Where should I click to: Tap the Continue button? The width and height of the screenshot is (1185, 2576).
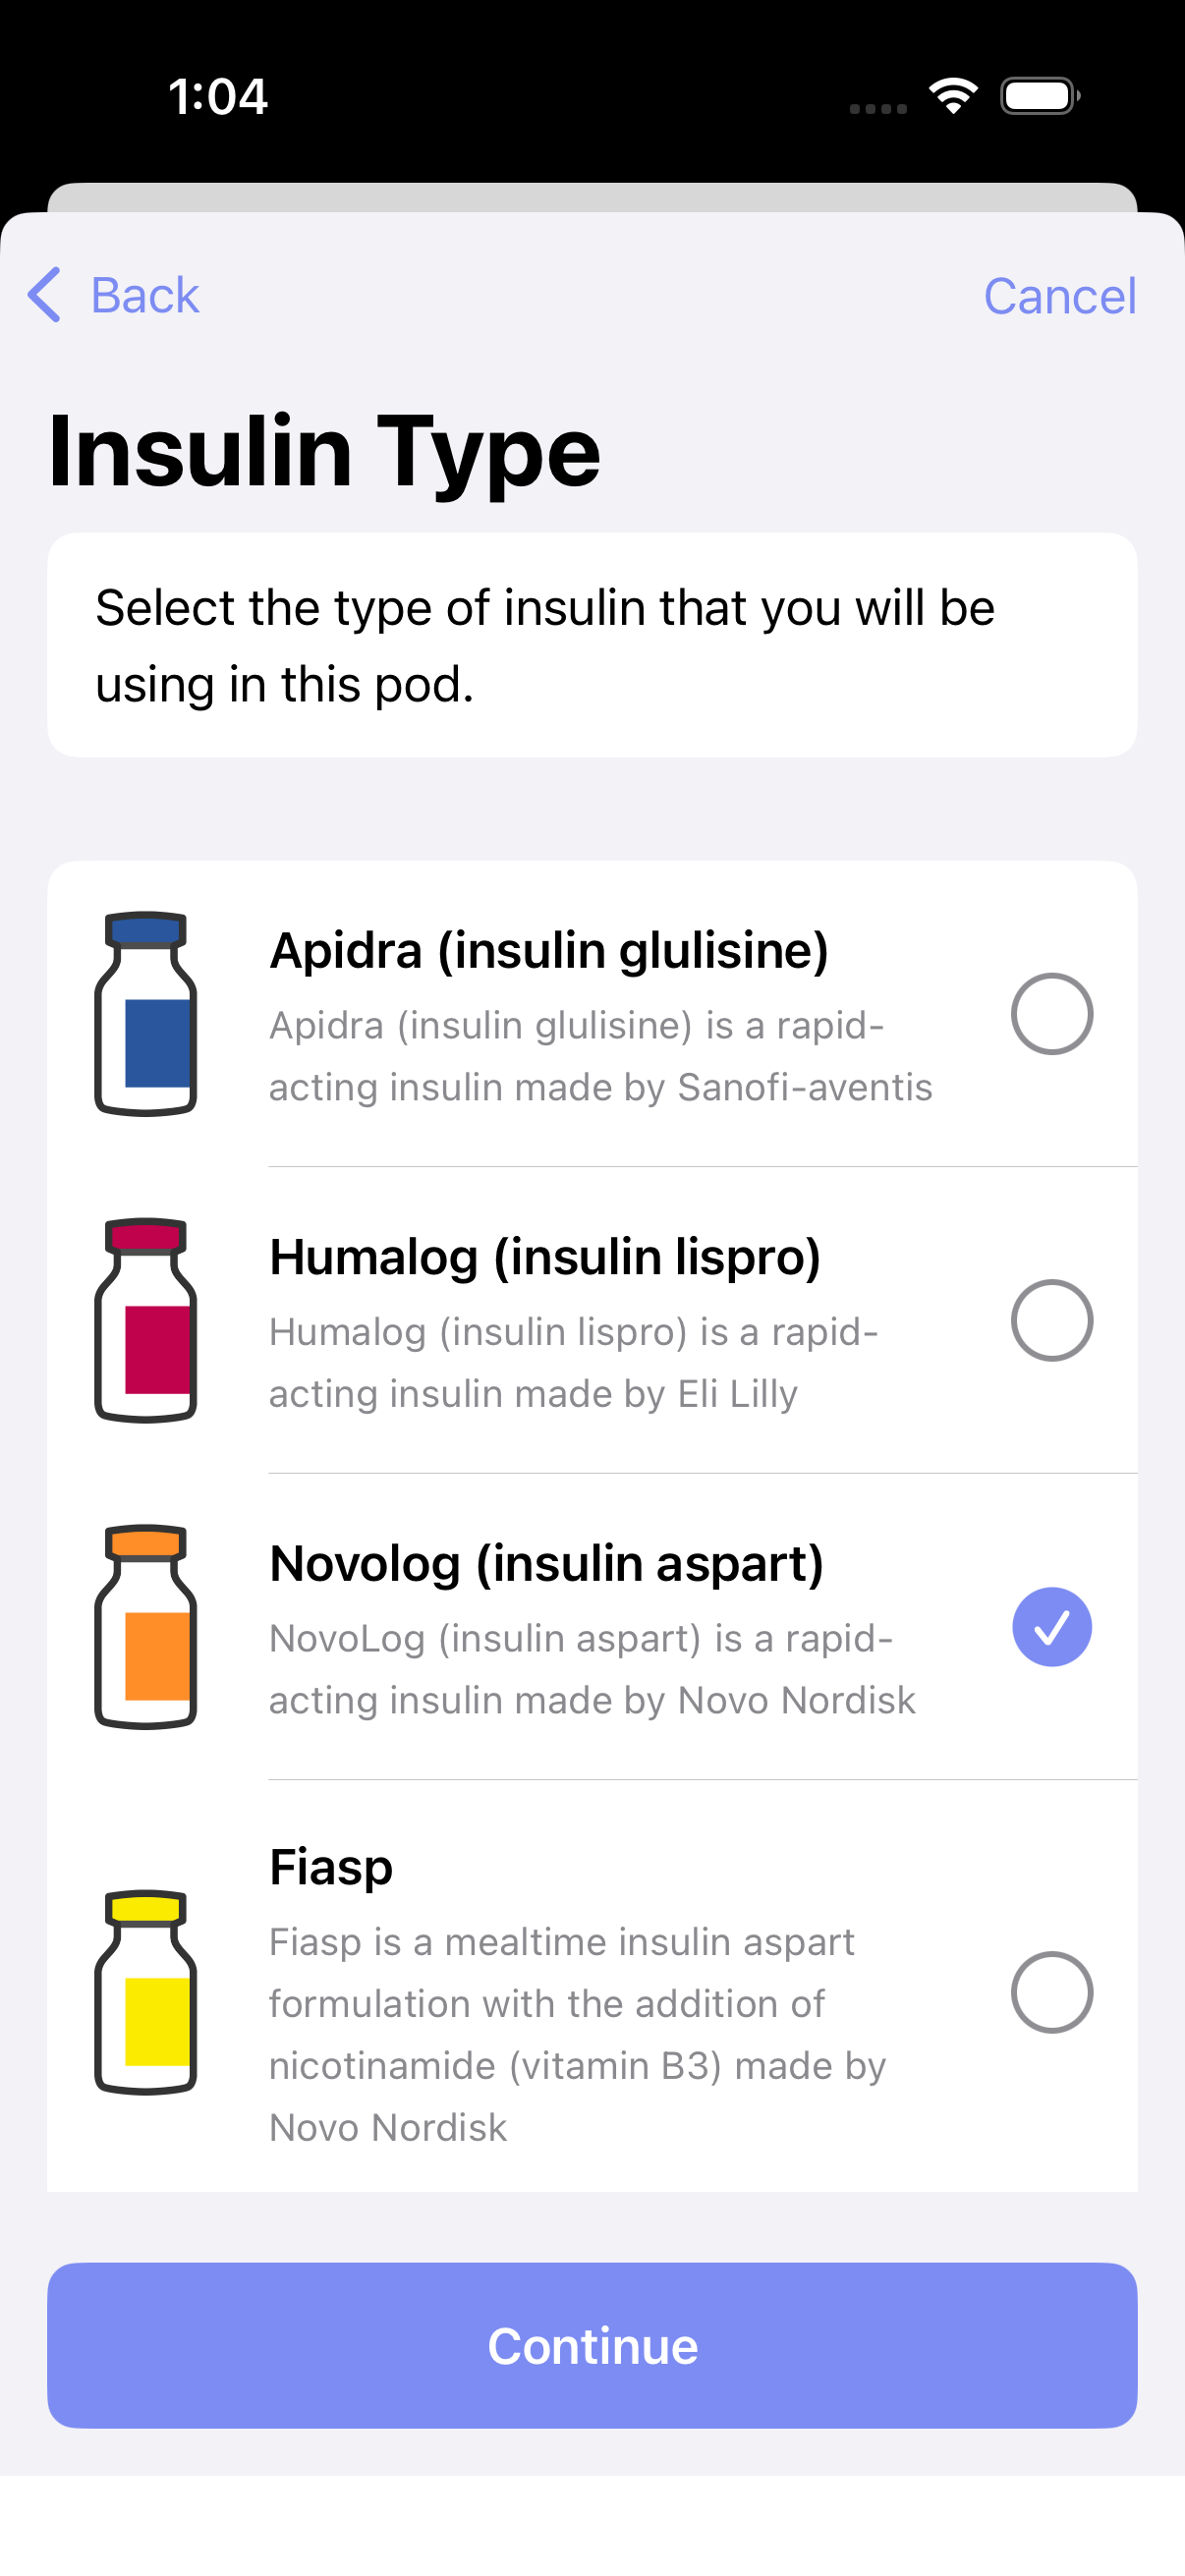(592, 2345)
